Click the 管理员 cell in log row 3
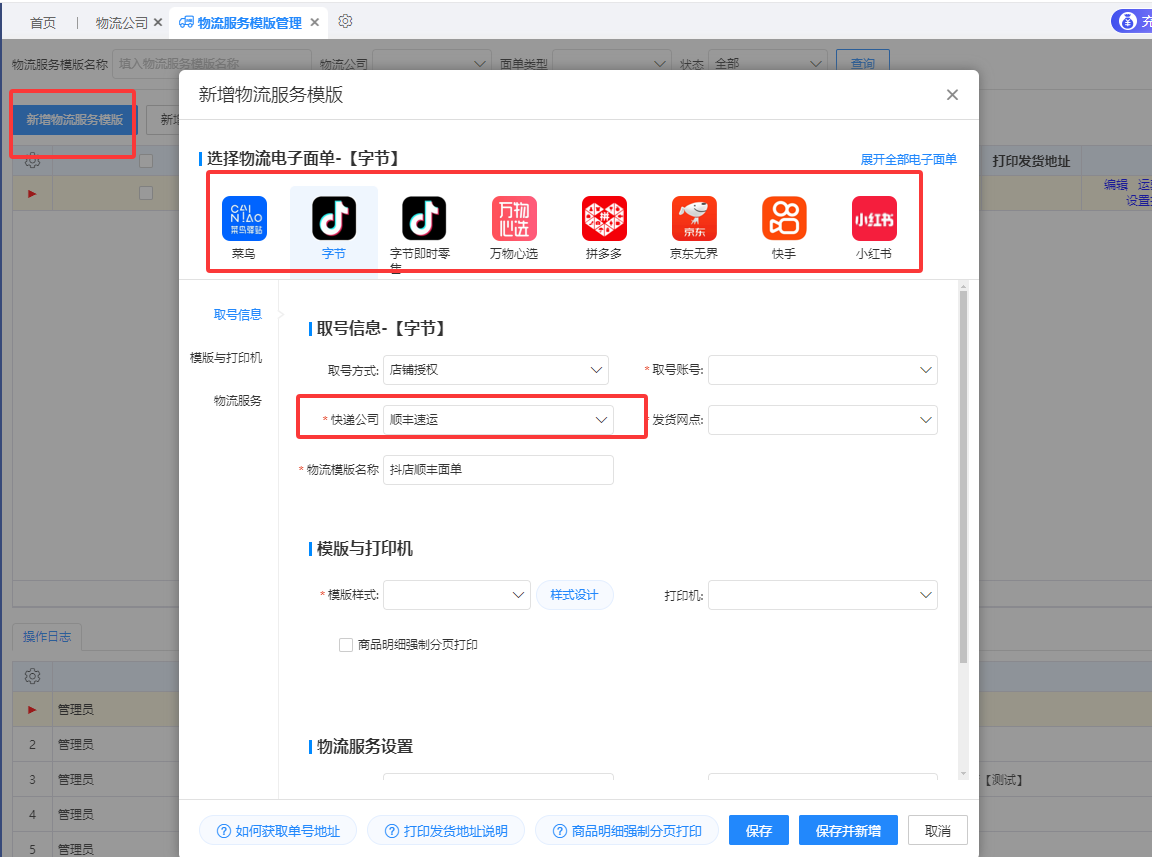1152x857 pixels. point(76,779)
